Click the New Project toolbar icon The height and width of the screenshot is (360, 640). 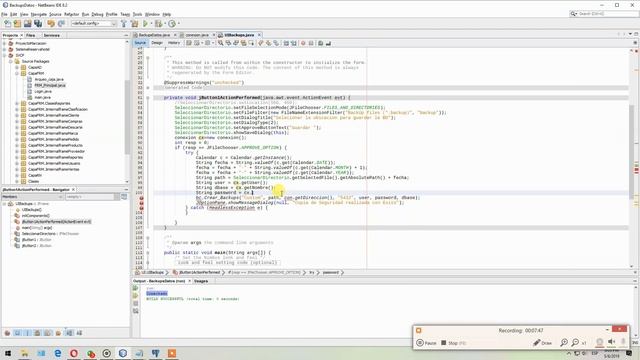17,24
